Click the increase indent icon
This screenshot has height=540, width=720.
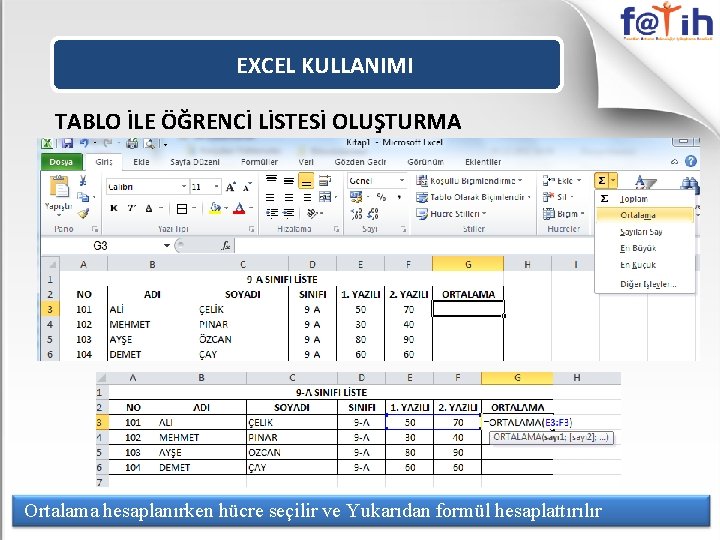coord(289,214)
